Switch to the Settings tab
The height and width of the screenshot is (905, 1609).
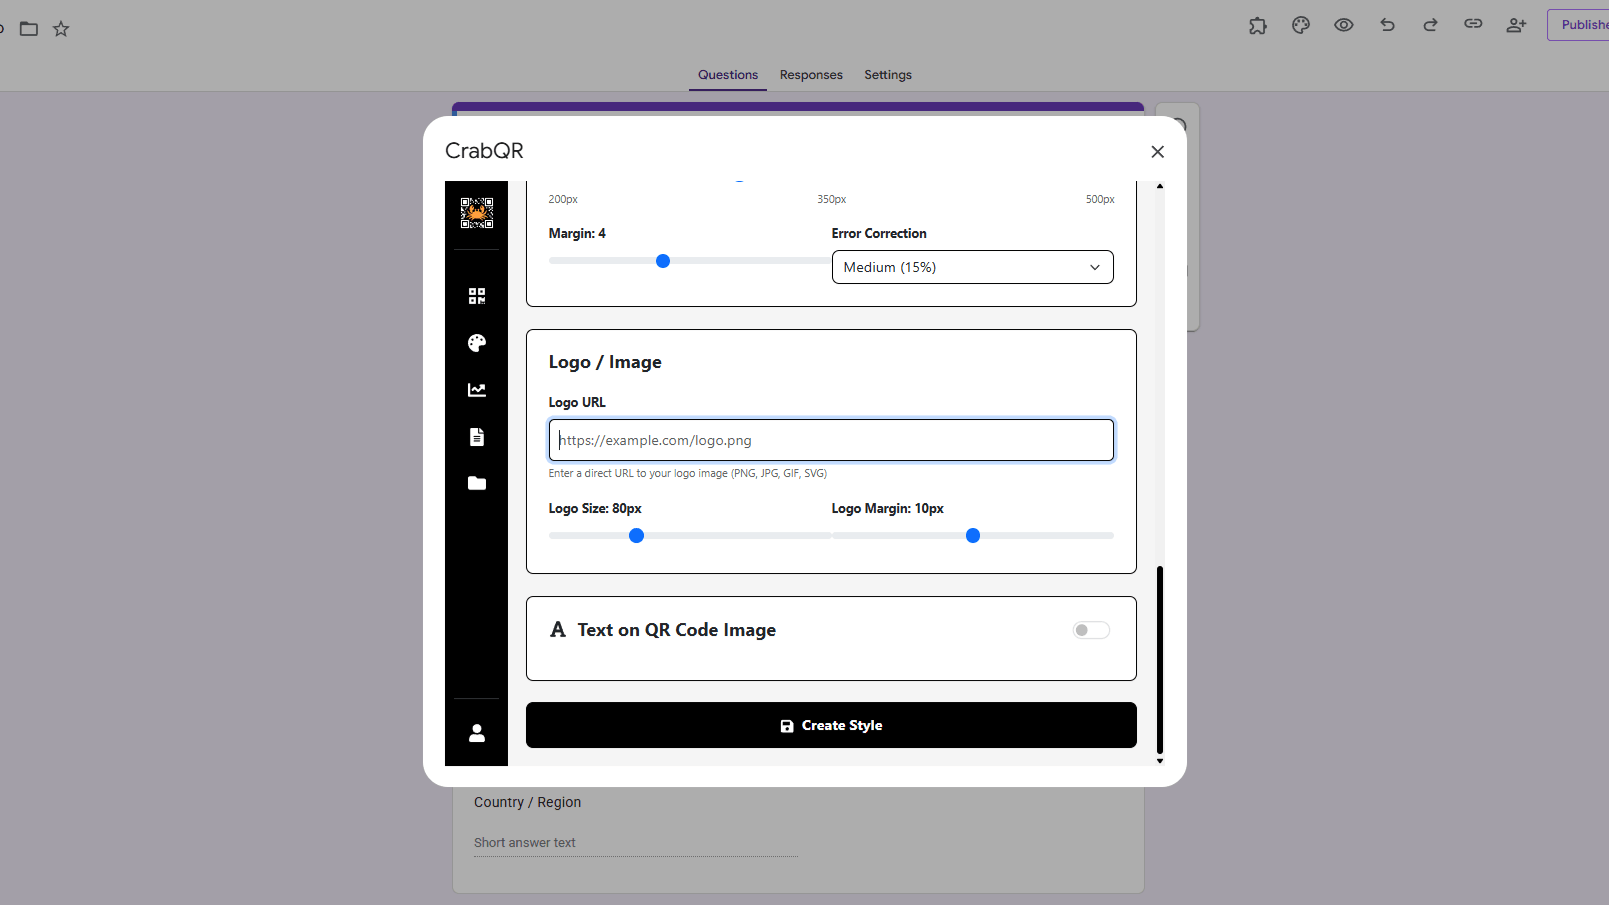click(x=887, y=75)
